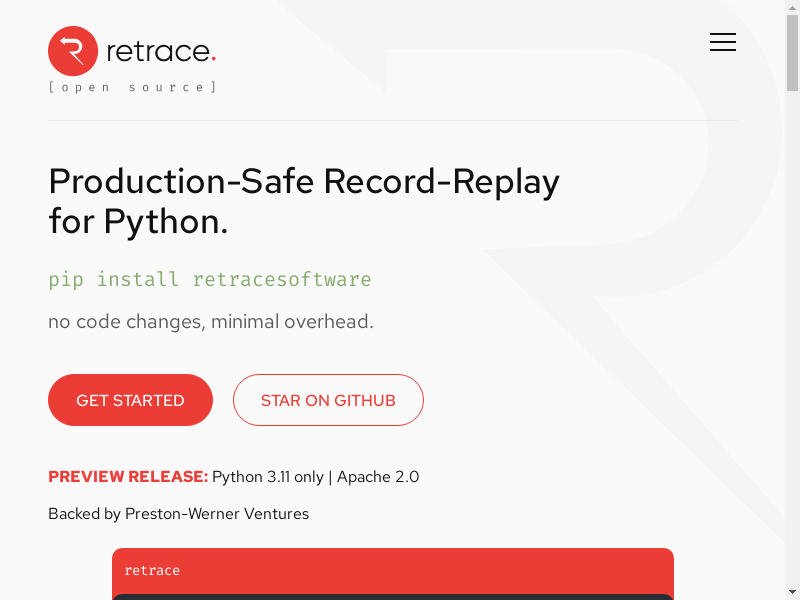Click the Production-Safe Record-Replay heading line
This screenshot has width=800, height=600.
[304, 181]
